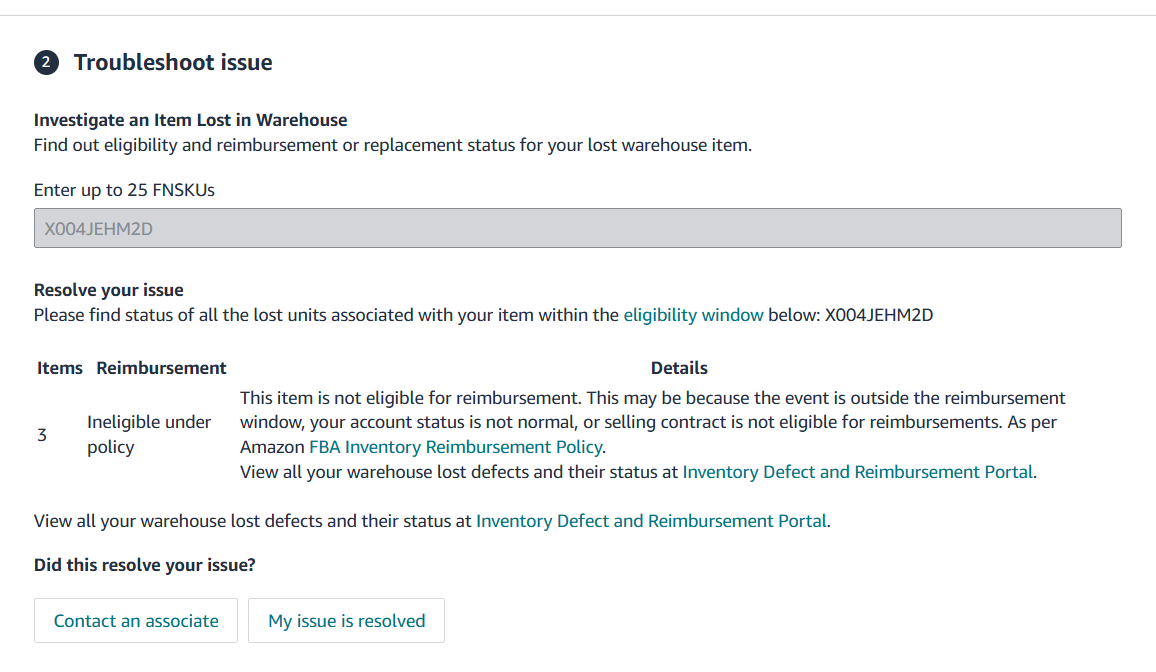The image size is (1156, 672).
Task: Click the Items column header
Action: (60, 368)
